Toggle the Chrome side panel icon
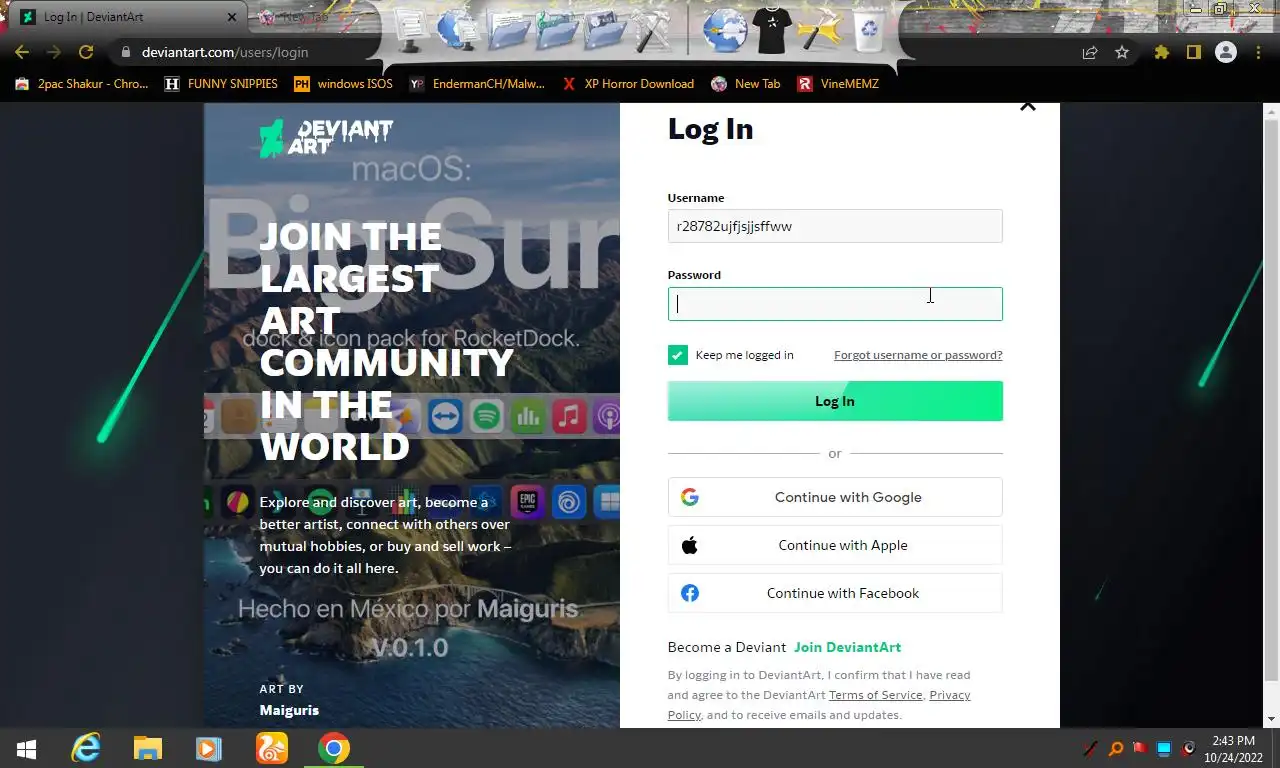 tap(1193, 52)
